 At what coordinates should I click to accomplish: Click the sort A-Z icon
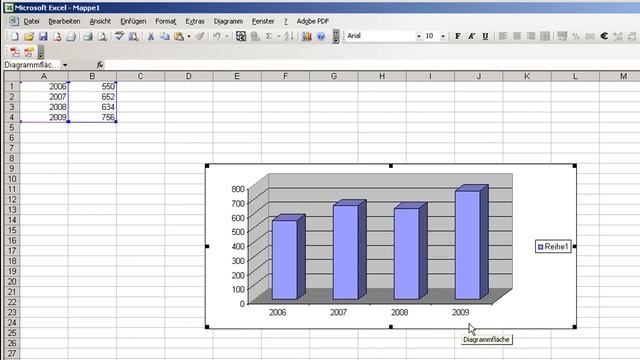[289, 36]
